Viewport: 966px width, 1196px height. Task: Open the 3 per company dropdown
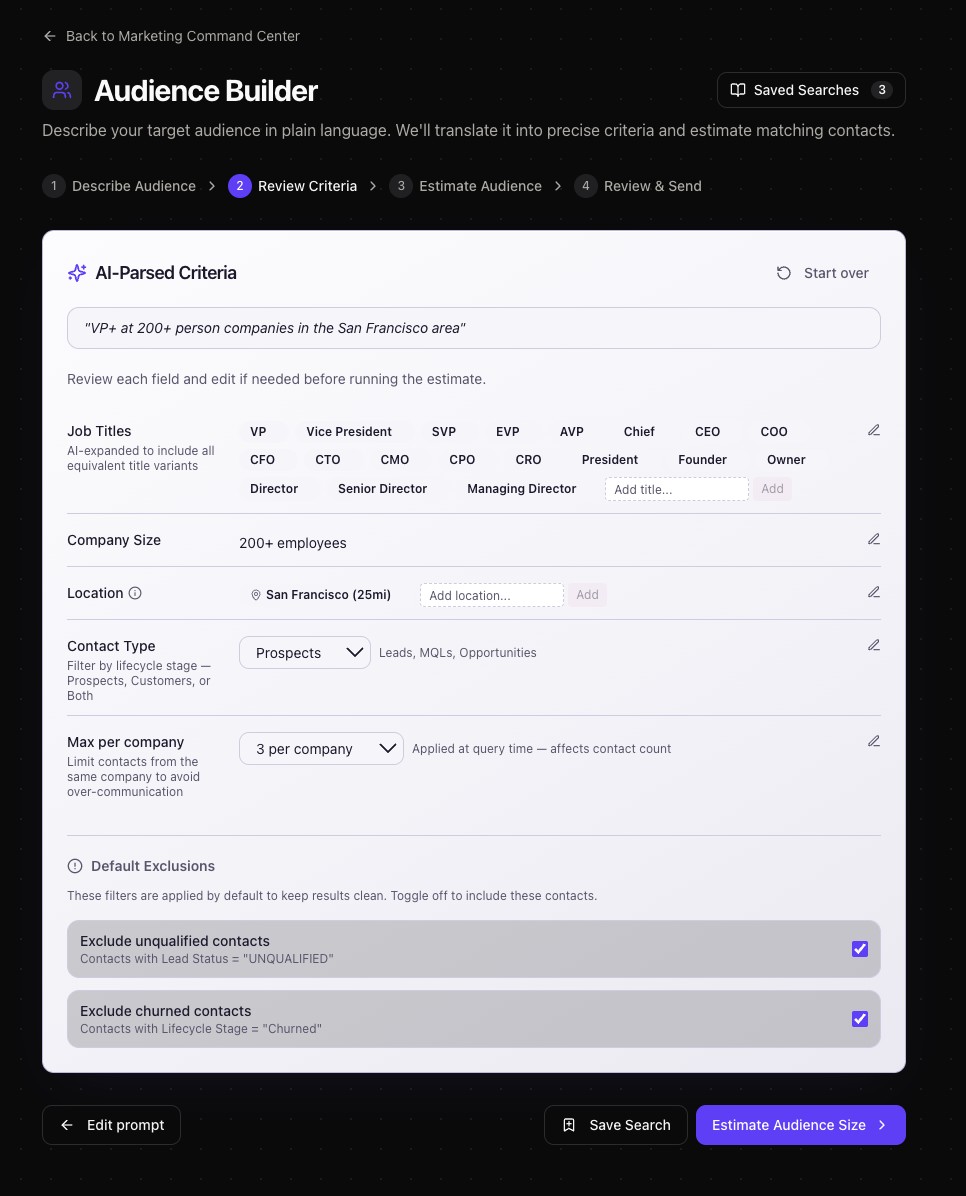[x=321, y=749]
